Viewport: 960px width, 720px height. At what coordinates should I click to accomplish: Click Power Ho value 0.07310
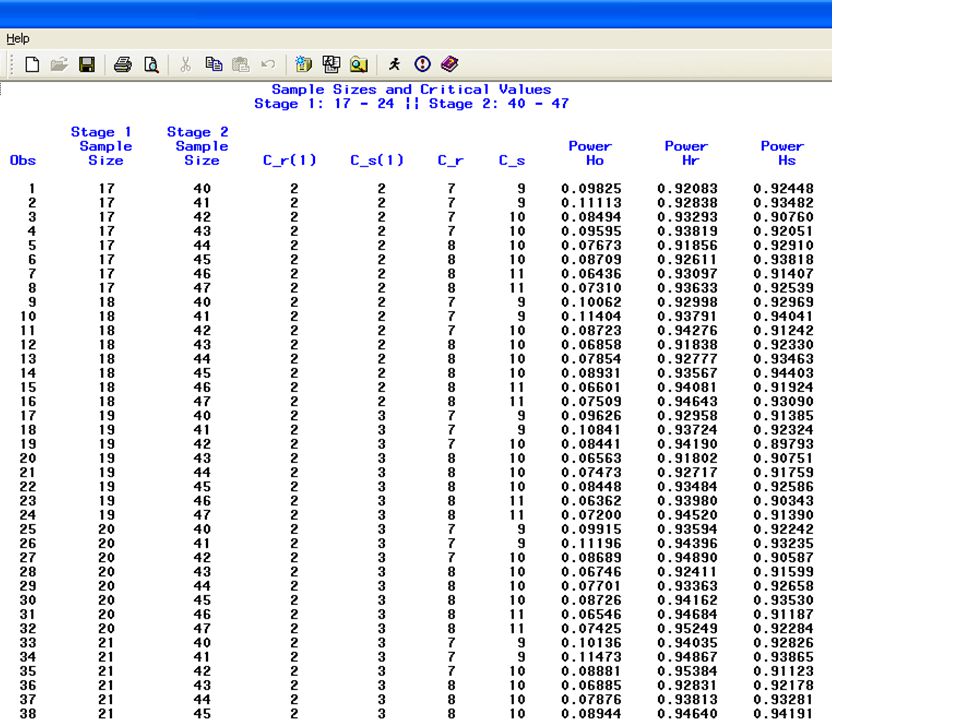(x=591, y=288)
